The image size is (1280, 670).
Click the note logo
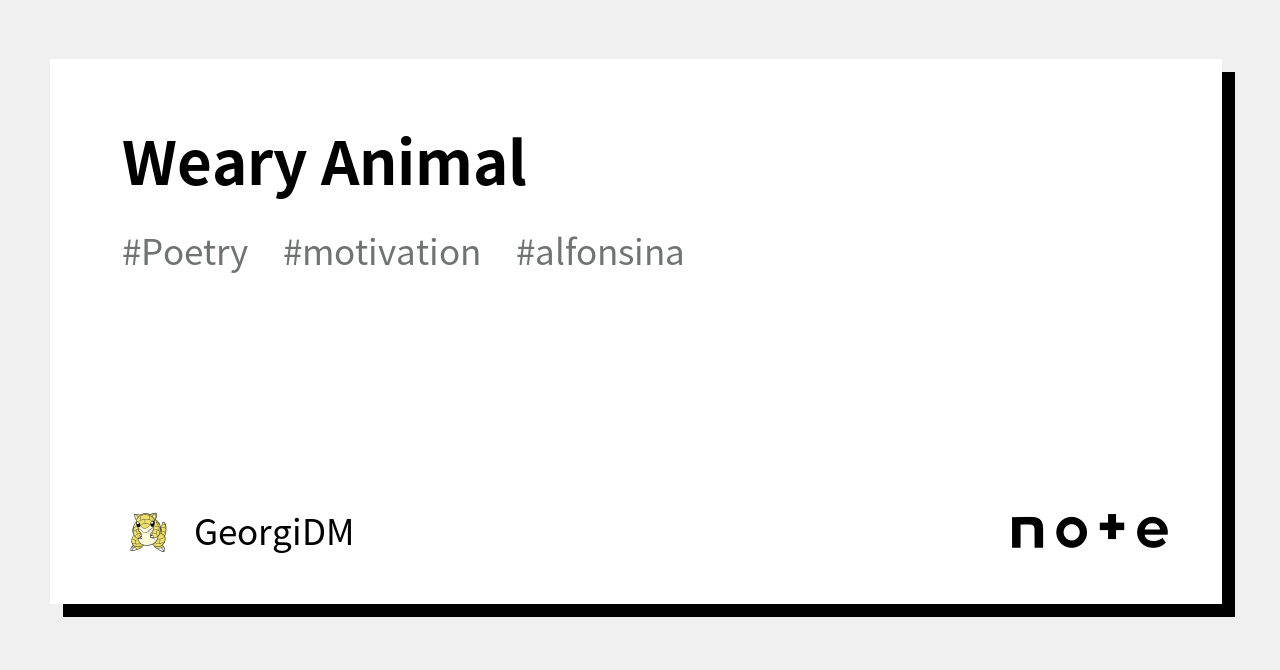click(1089, 531)
